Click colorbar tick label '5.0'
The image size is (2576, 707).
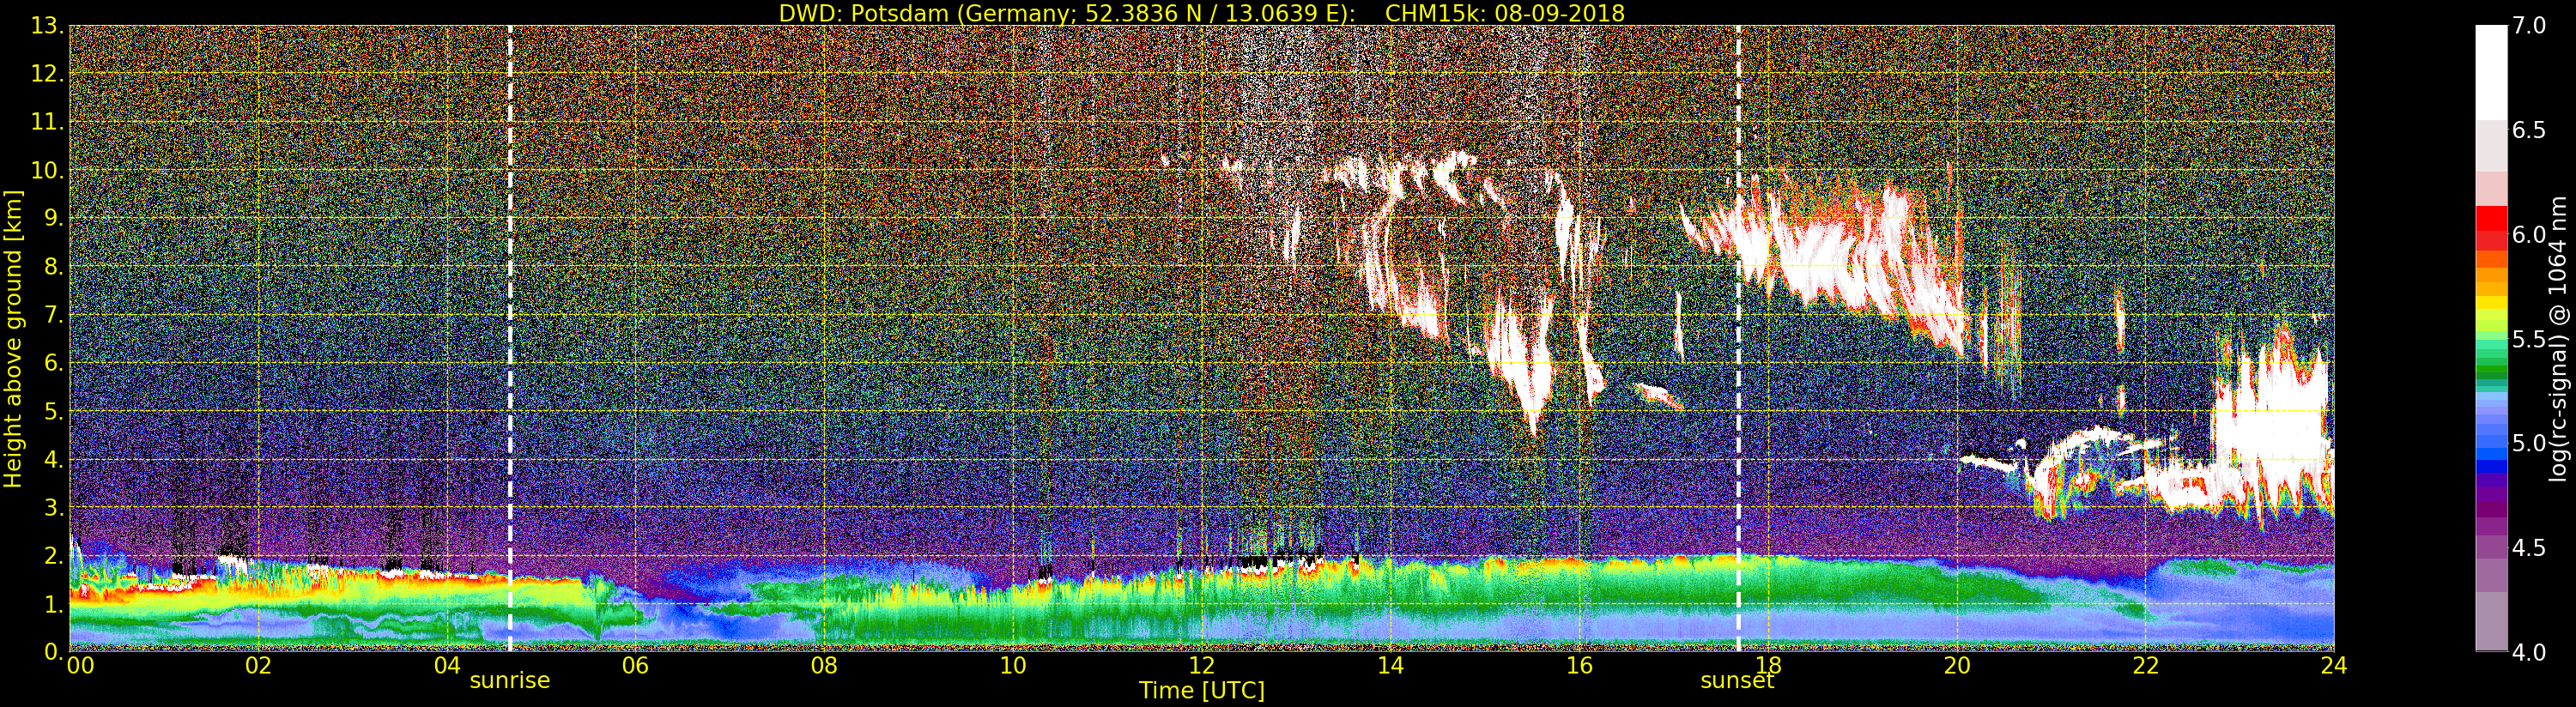tap(2529, 443)
